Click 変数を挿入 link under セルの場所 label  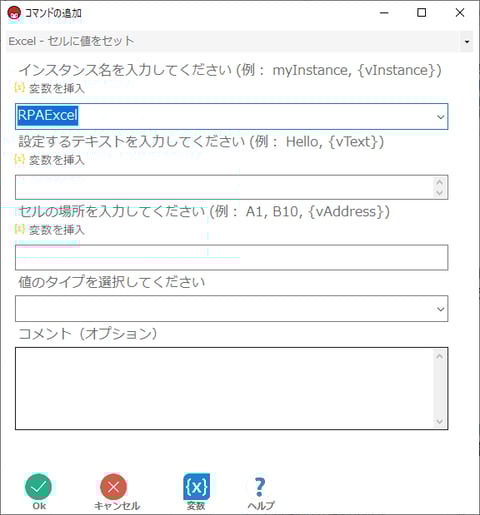[x=57, y=230]
